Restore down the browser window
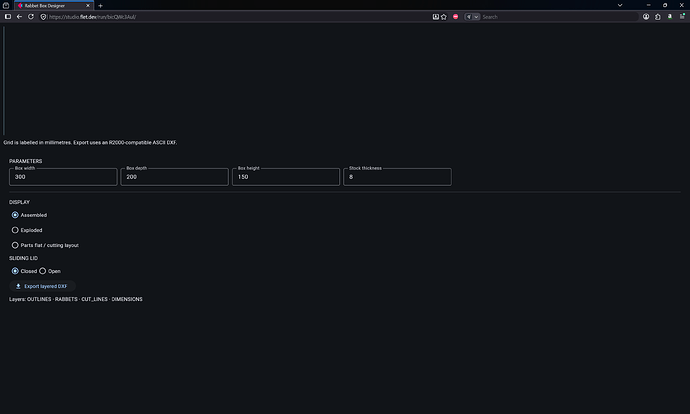This screenshot has height=414, width=690. [x=665, y=5]
